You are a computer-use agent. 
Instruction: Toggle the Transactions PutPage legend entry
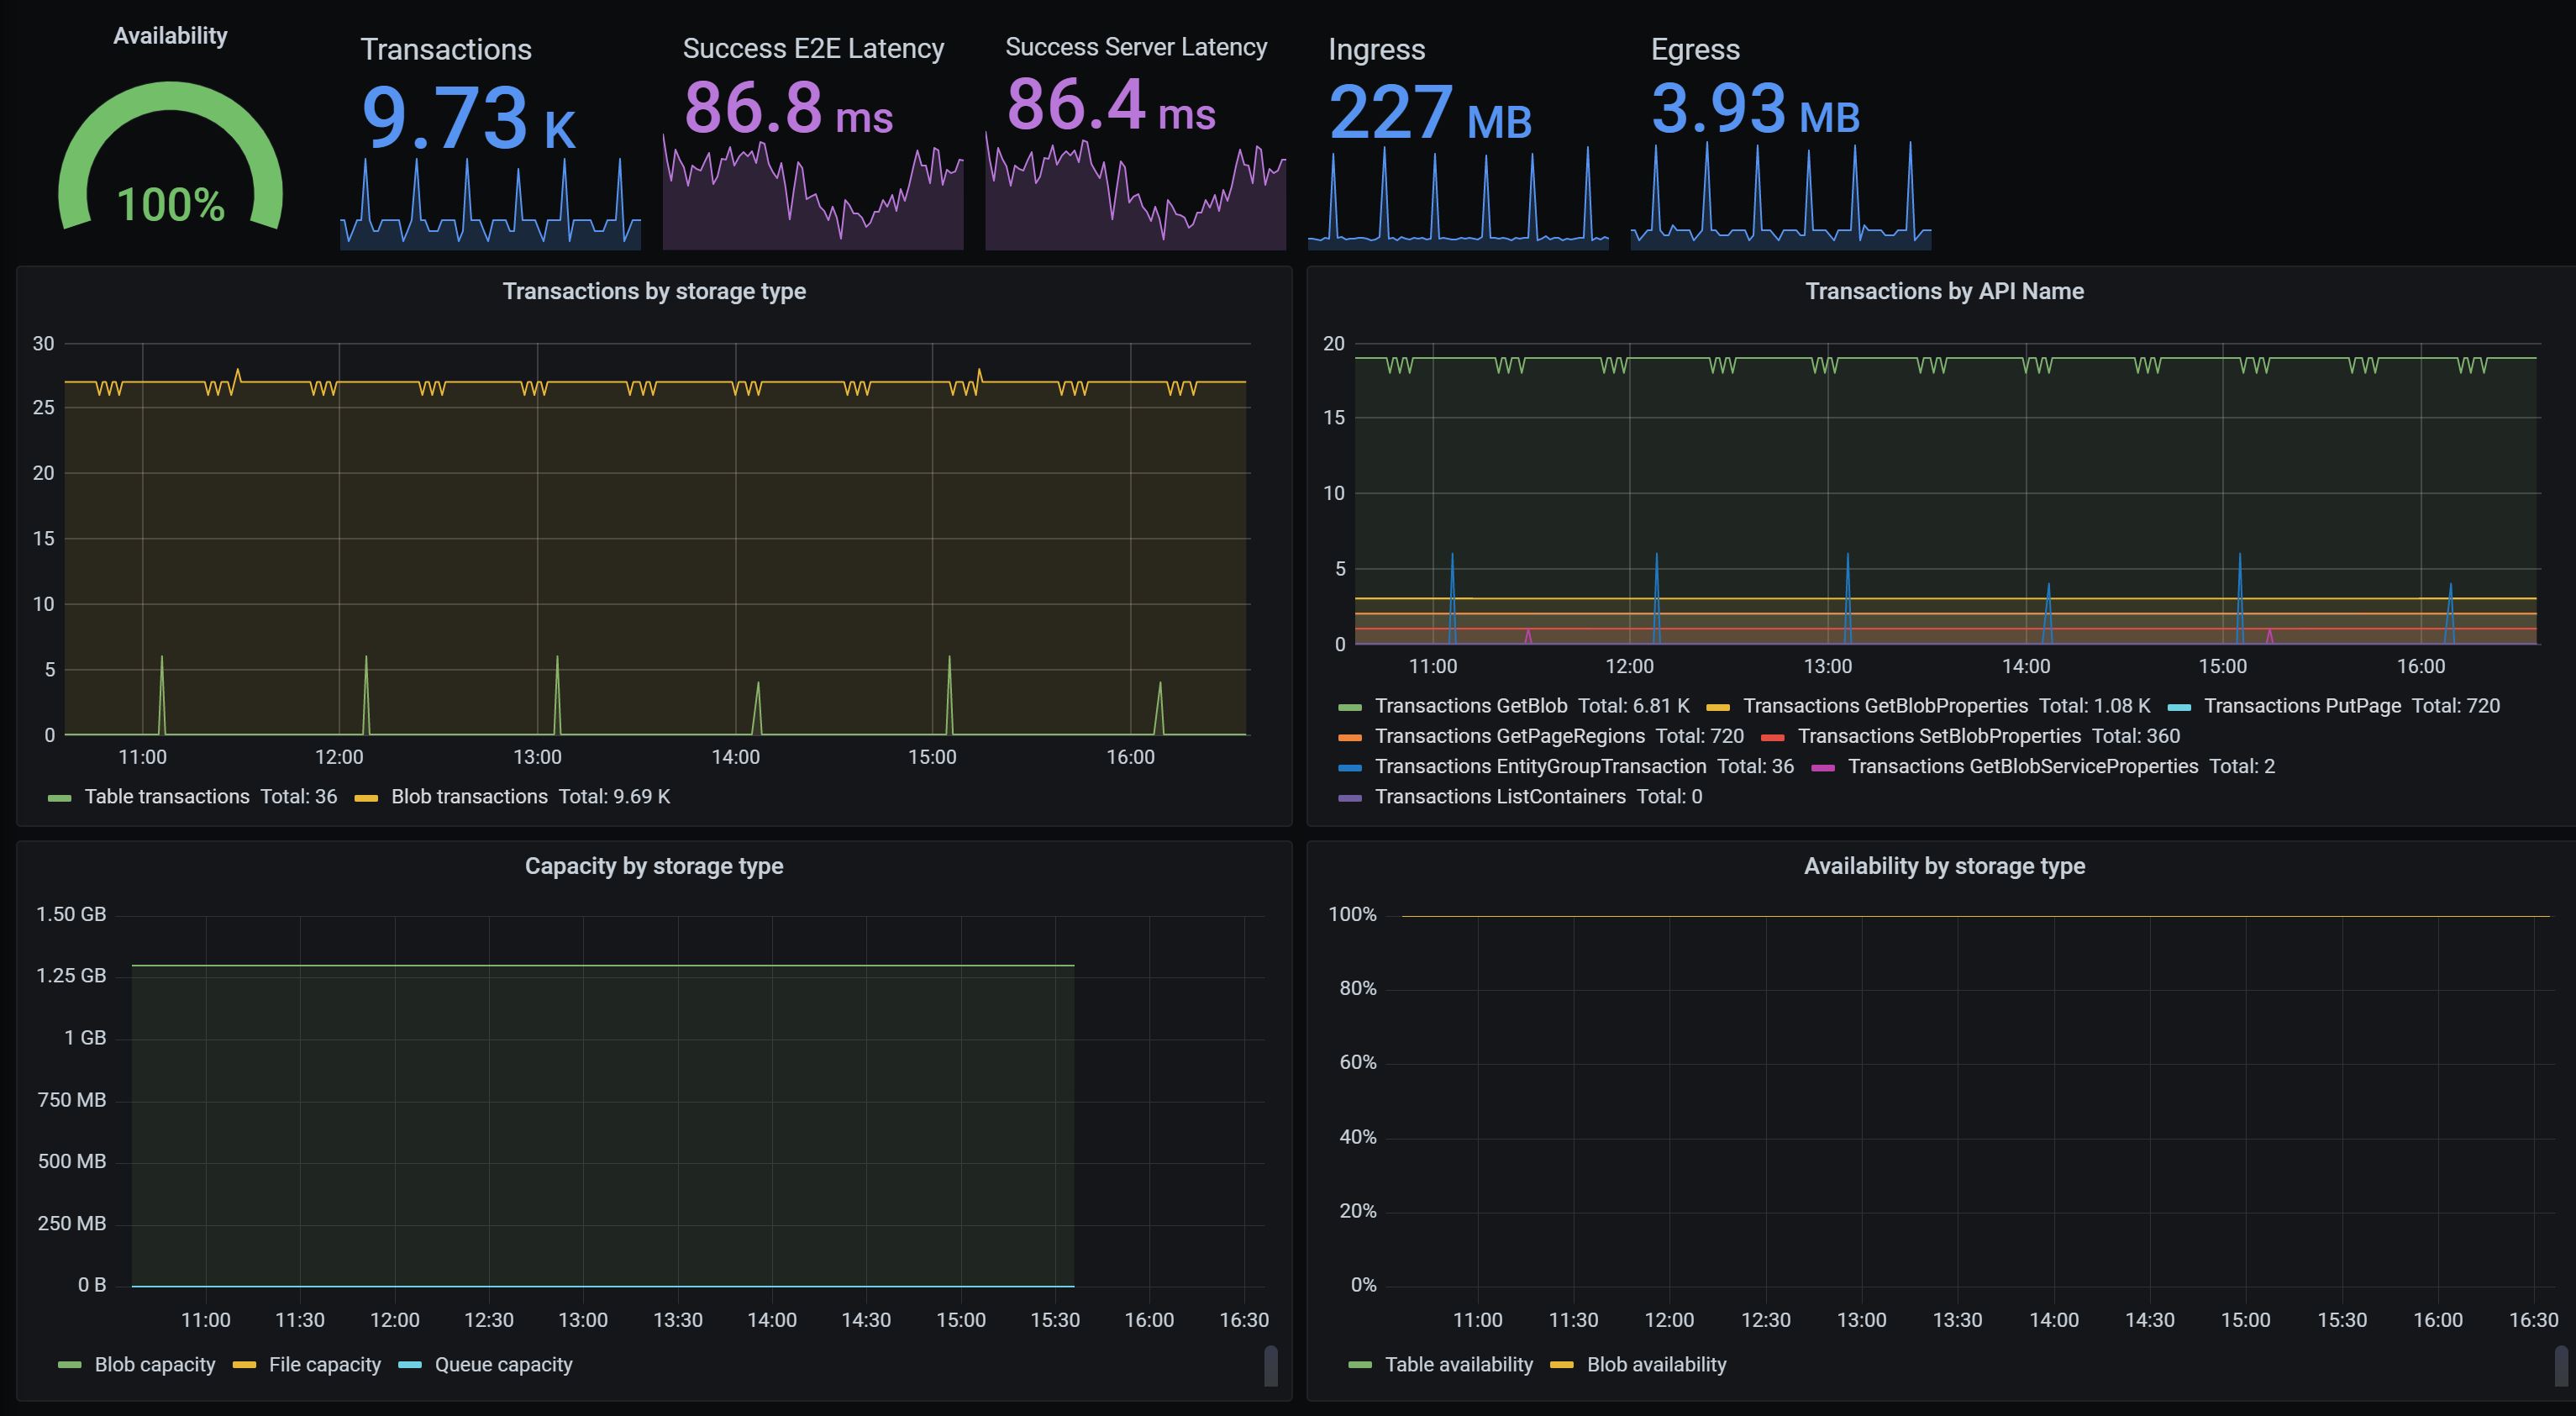coord(2302,706)
